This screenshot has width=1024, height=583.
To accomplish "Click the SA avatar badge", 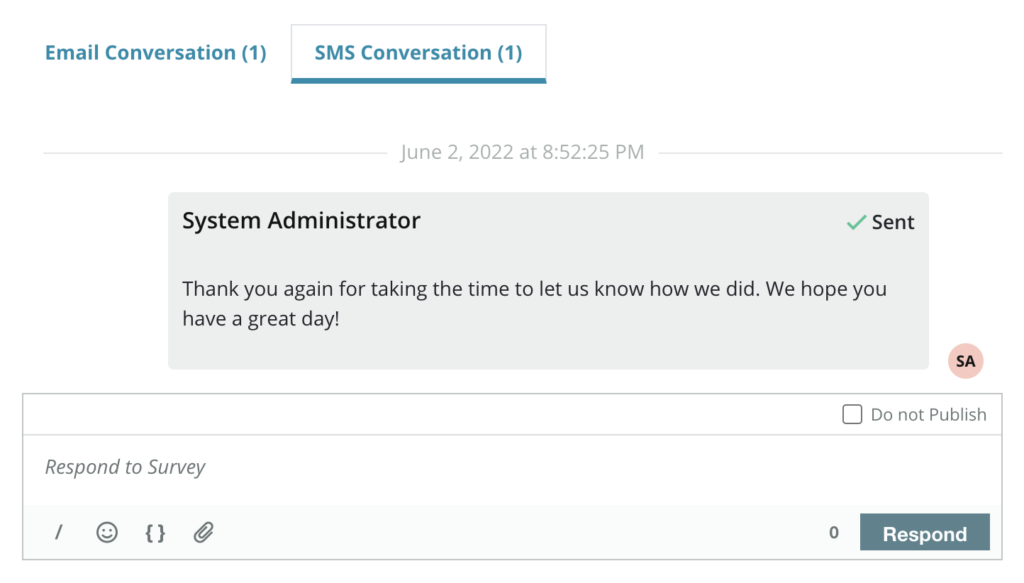I will 965,361.
